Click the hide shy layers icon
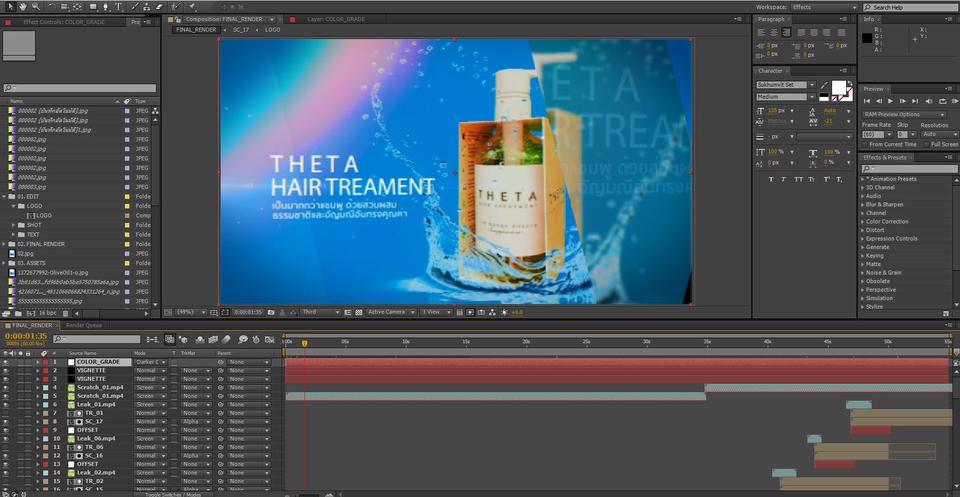Screen dimensions: 960x497 (x=200, y=339)
